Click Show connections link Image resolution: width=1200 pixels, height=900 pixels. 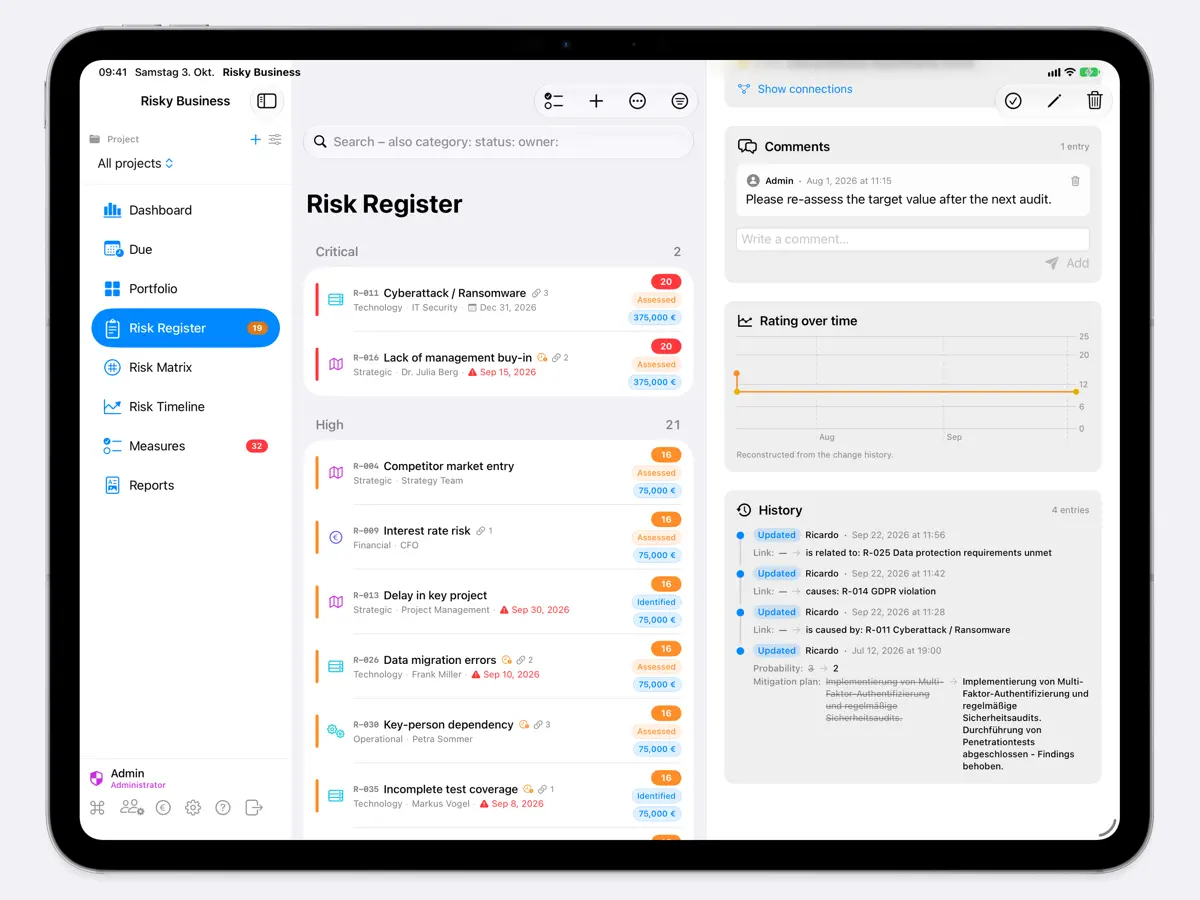click(x=795, y=89)
